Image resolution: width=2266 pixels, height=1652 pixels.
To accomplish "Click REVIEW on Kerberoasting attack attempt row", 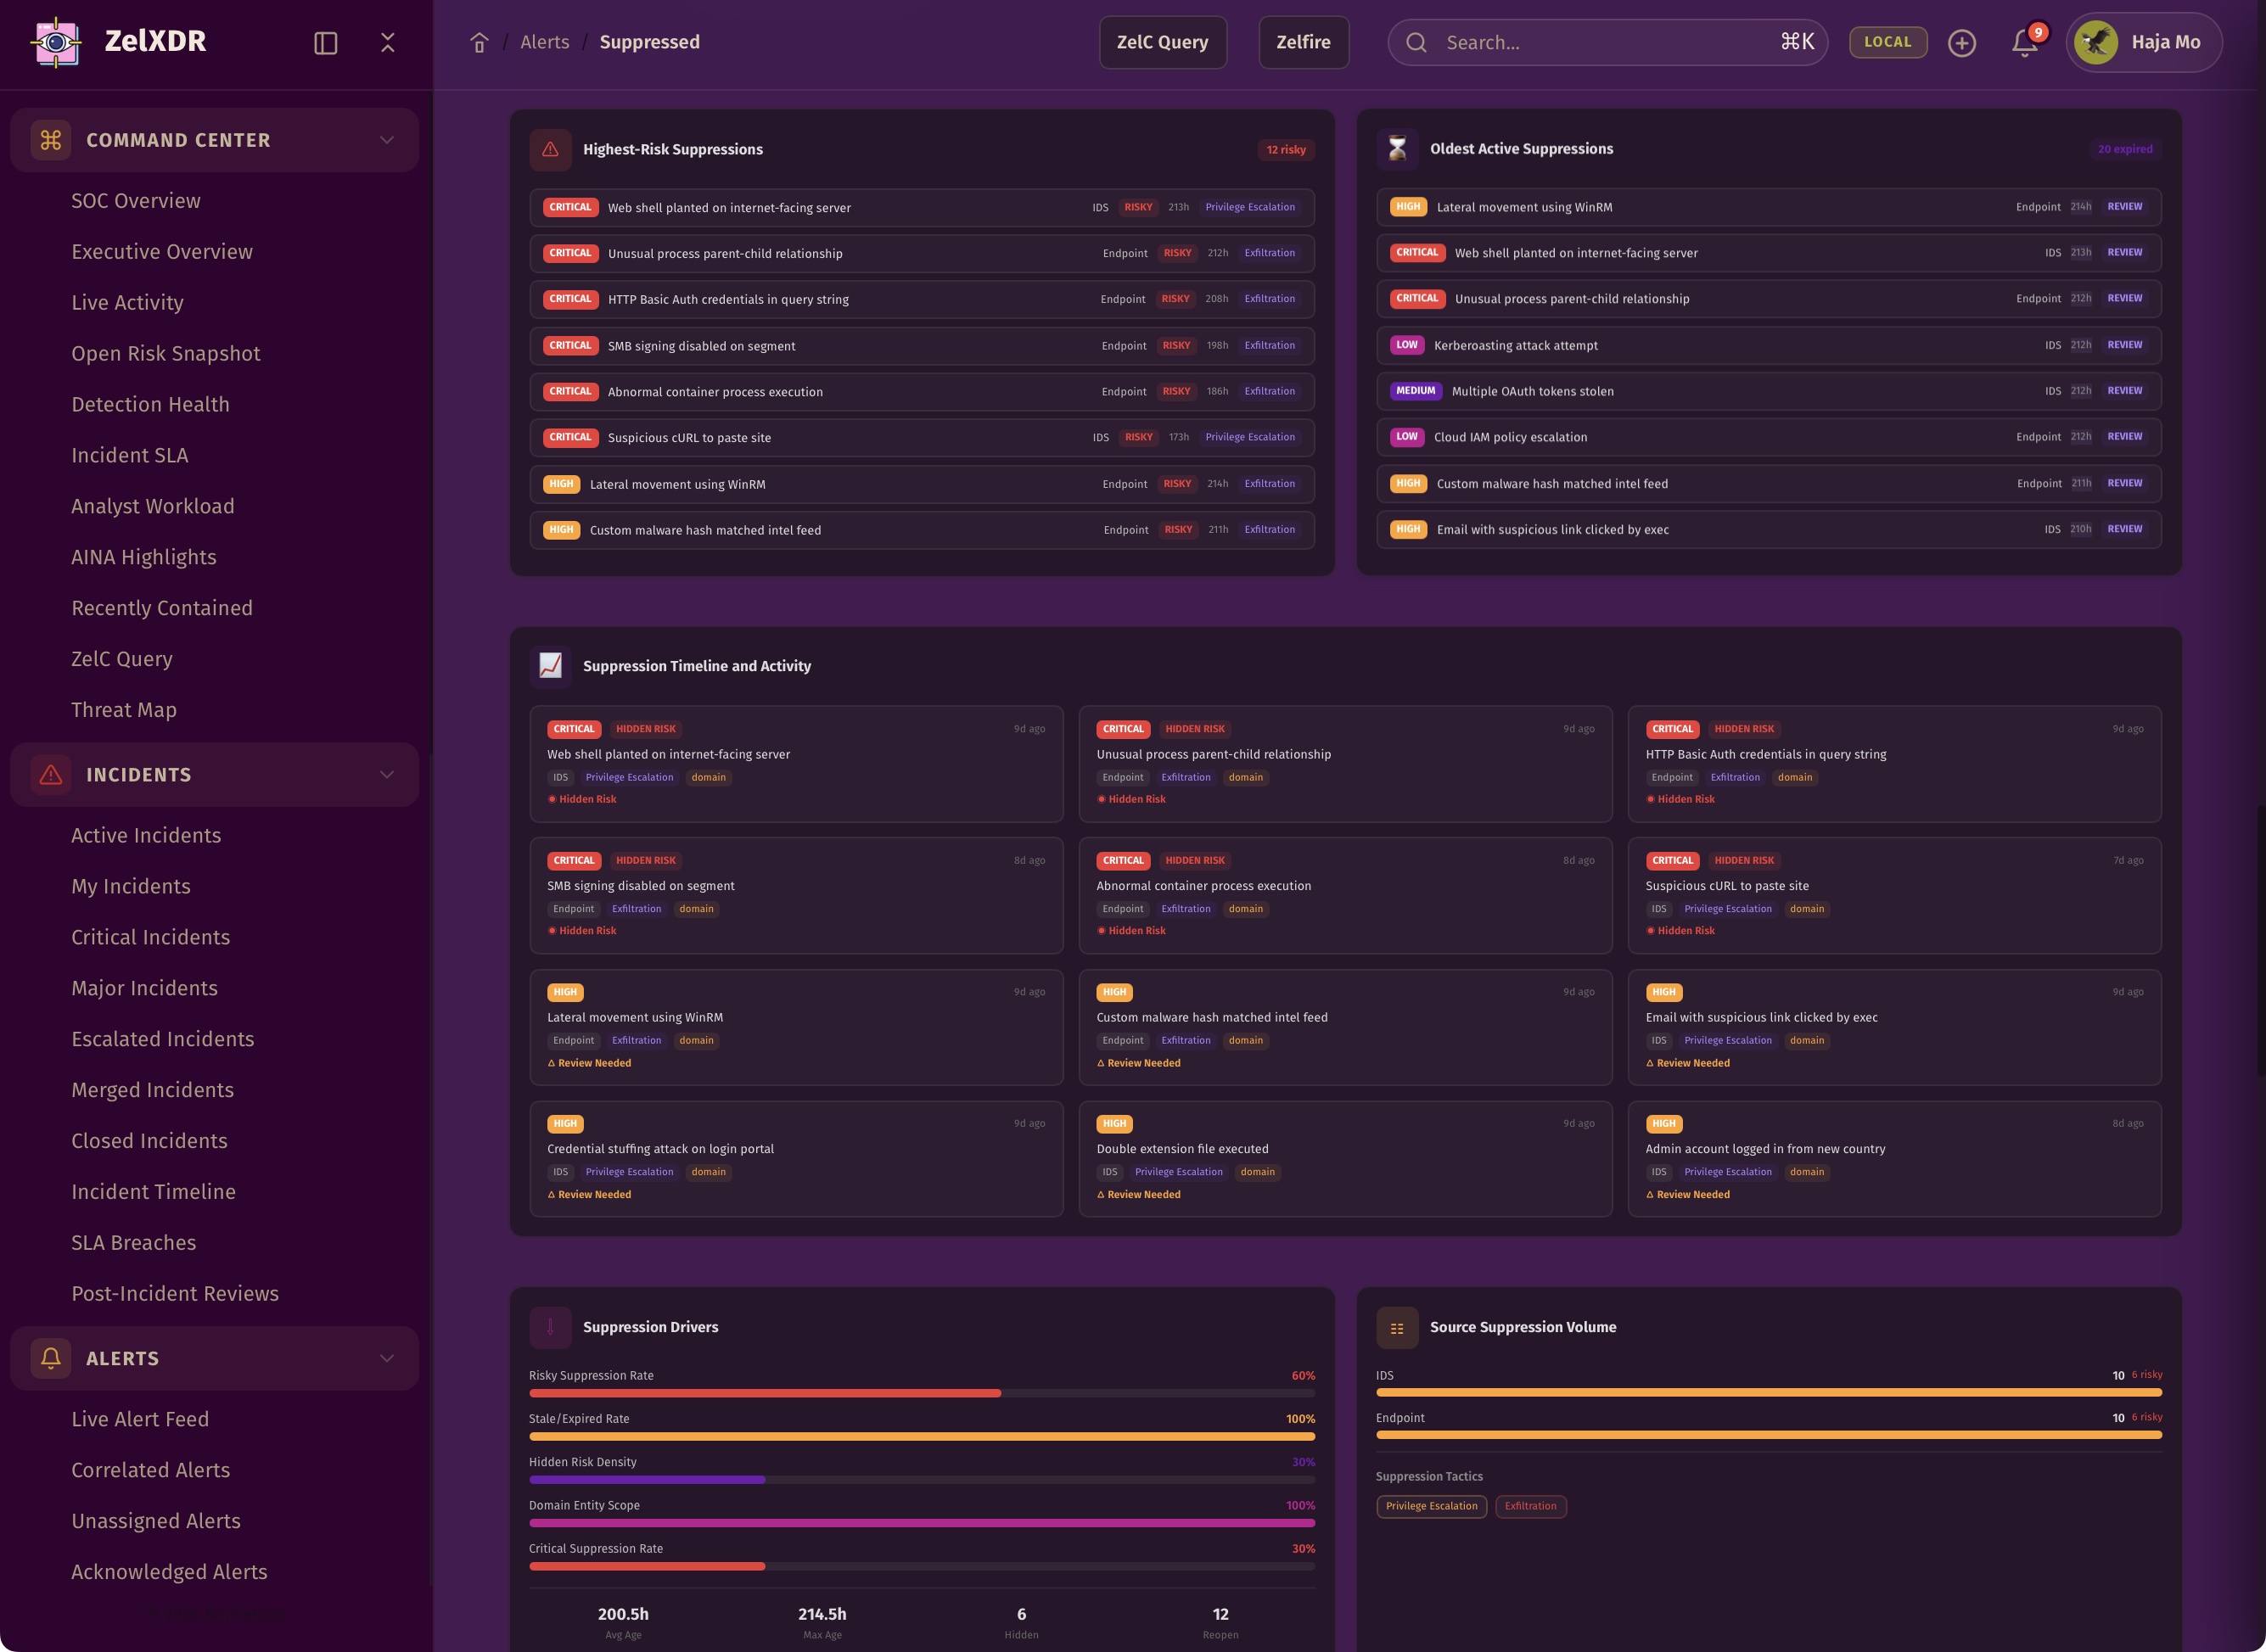I will [2124, 345].
